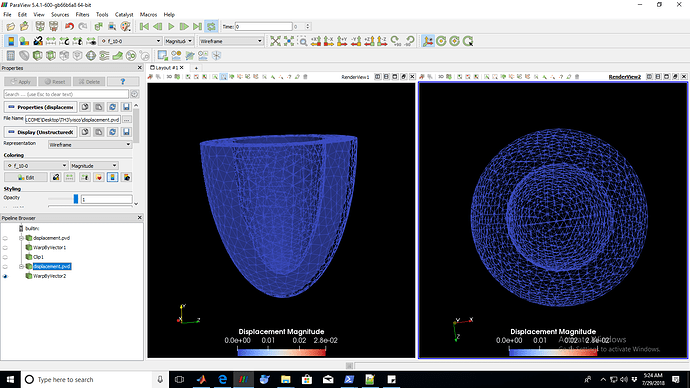
Task: Click the Opacity slider handle
Action: [76, 199]
